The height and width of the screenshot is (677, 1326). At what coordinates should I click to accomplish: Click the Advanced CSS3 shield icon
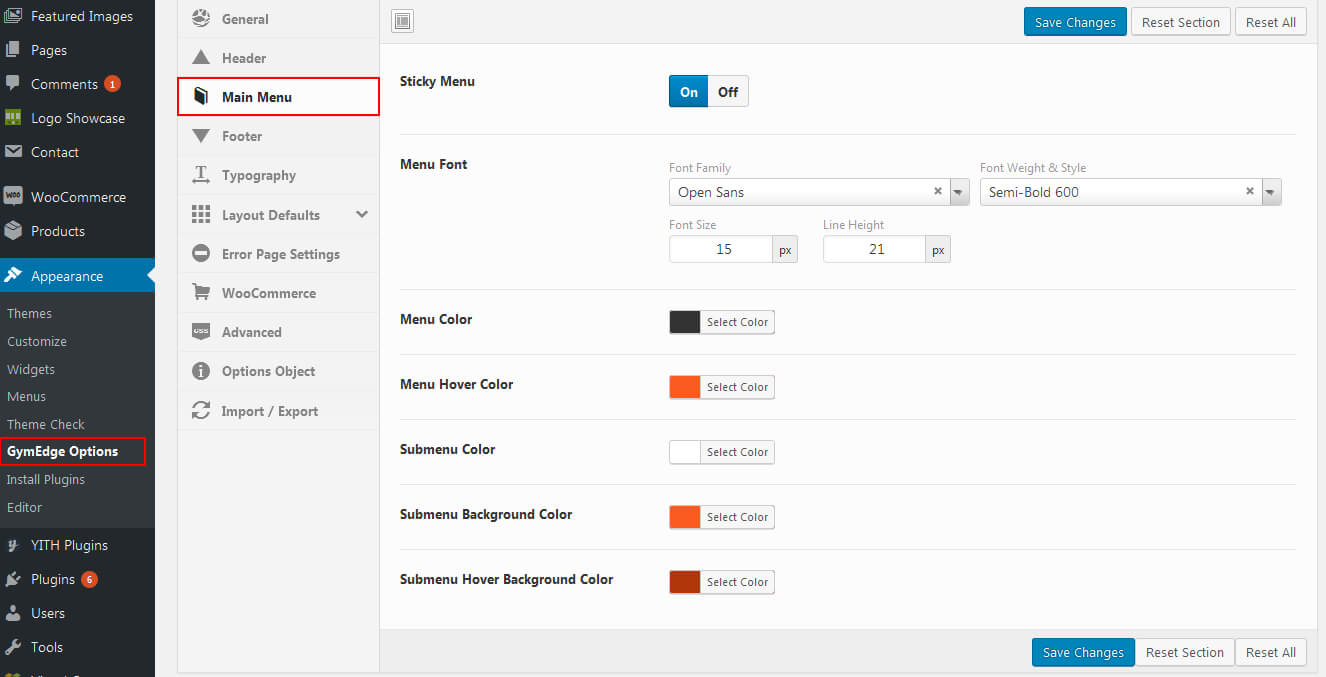pyautogui.click(x=201, y=332)
